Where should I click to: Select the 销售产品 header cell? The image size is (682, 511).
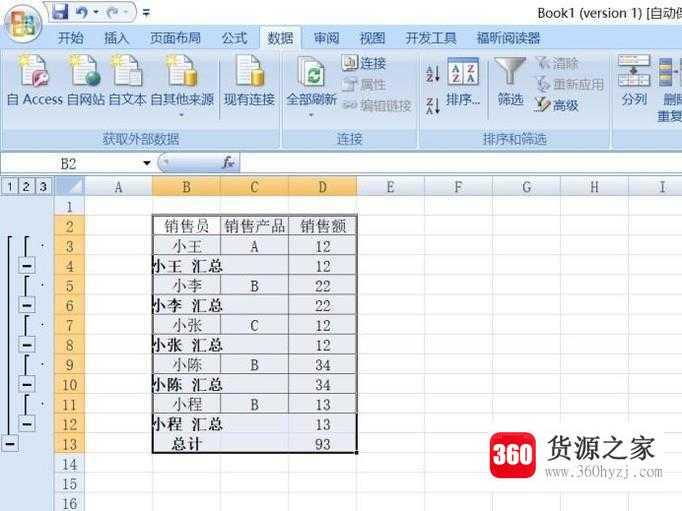tap(254, 226)
